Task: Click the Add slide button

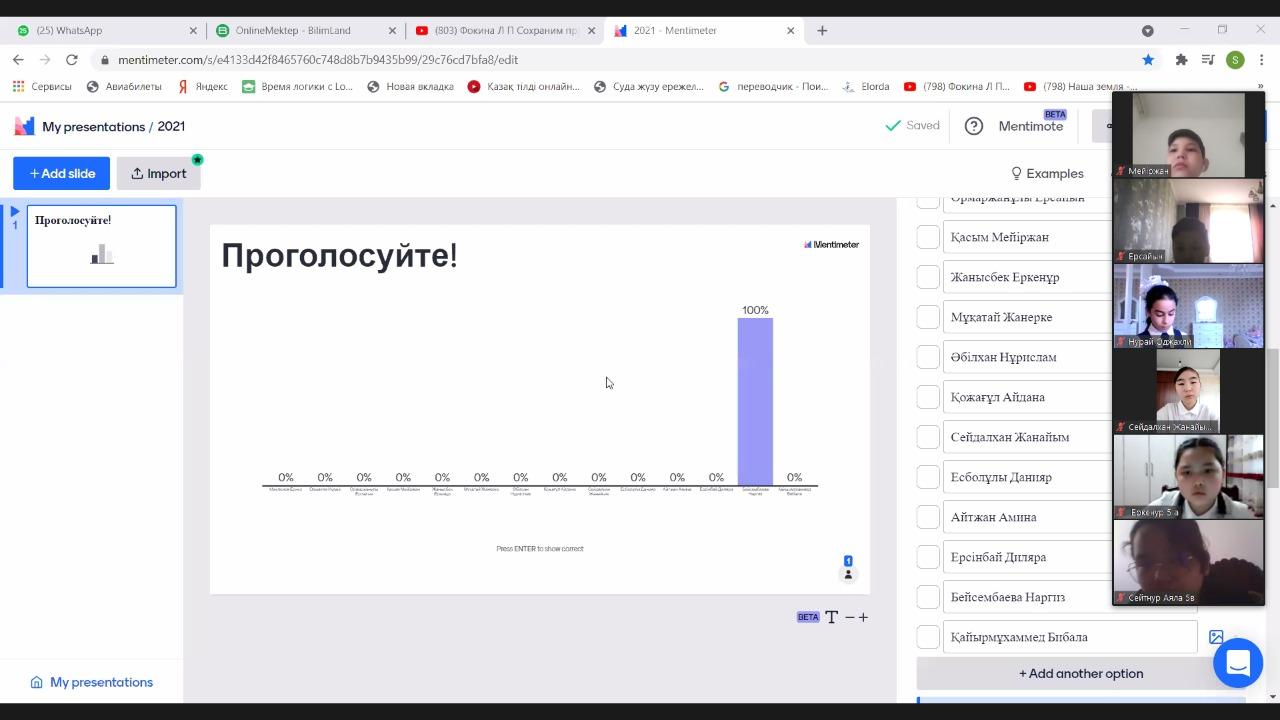Action: point(61,173)
